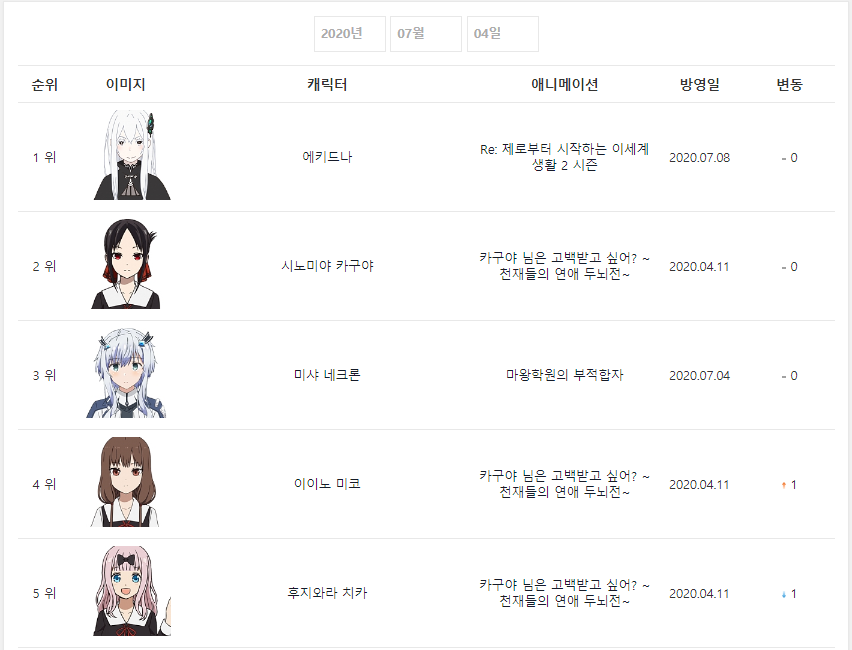Open the 이이노 미코 character name link

point(327,484)
